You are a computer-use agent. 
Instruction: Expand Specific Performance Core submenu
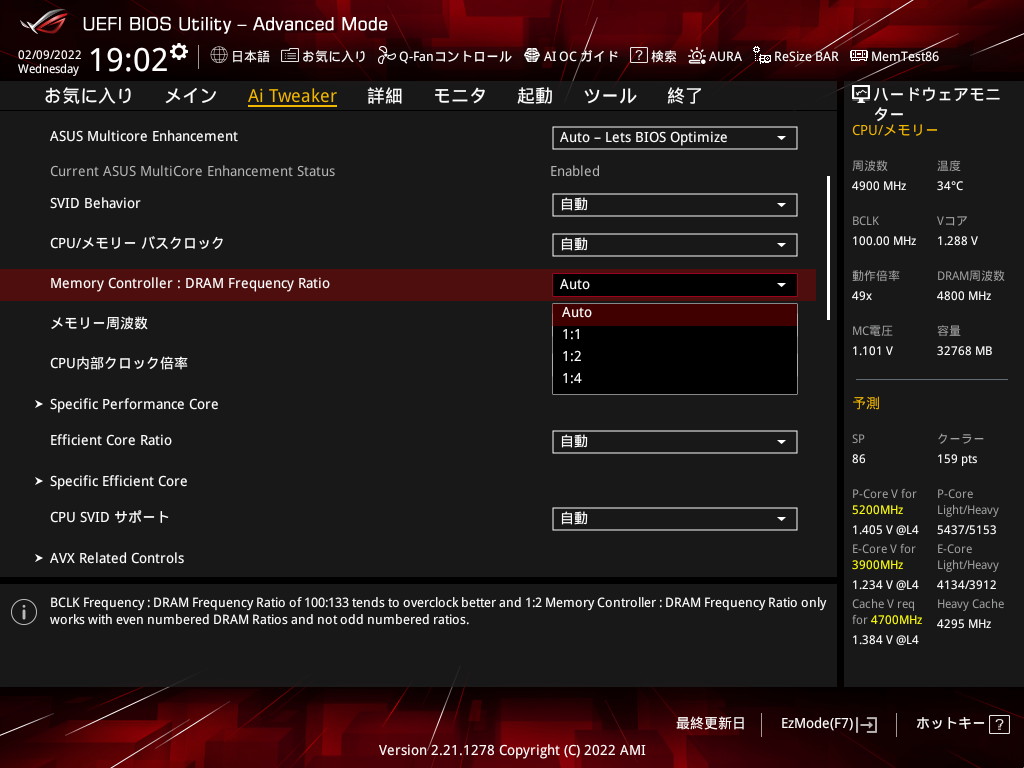134,404
